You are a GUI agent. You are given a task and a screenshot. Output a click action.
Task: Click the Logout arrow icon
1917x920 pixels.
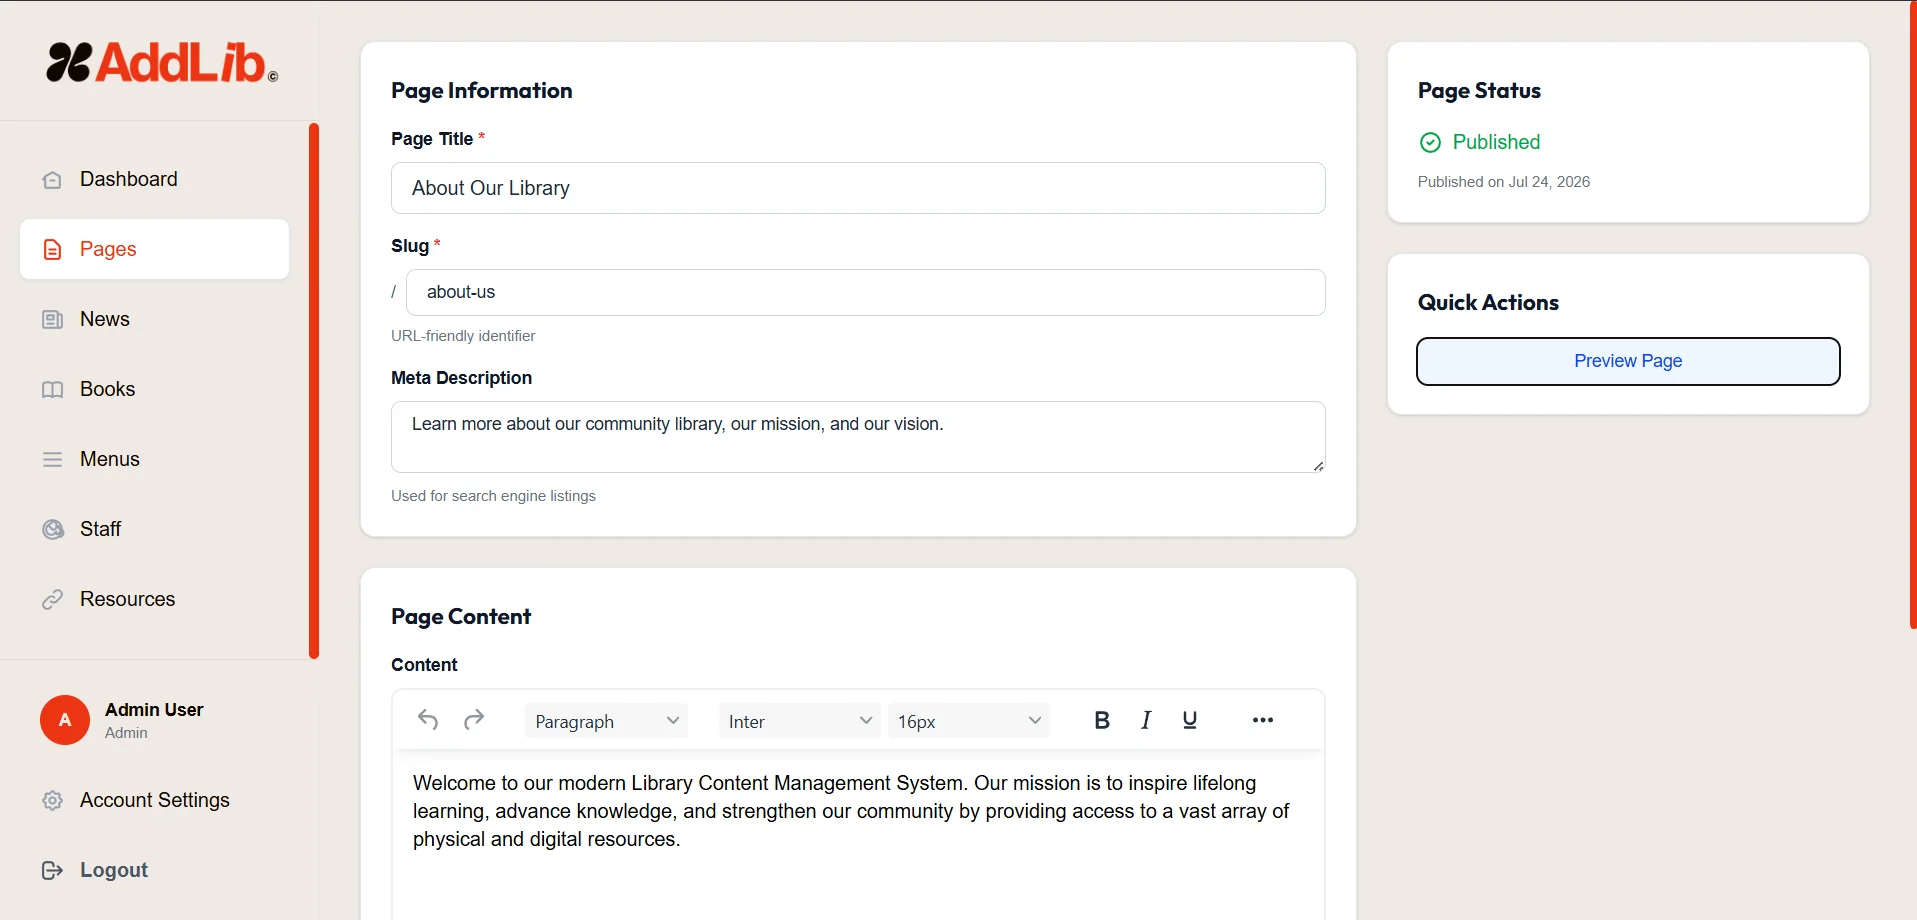pyautogui.click(x=52, y=871)
